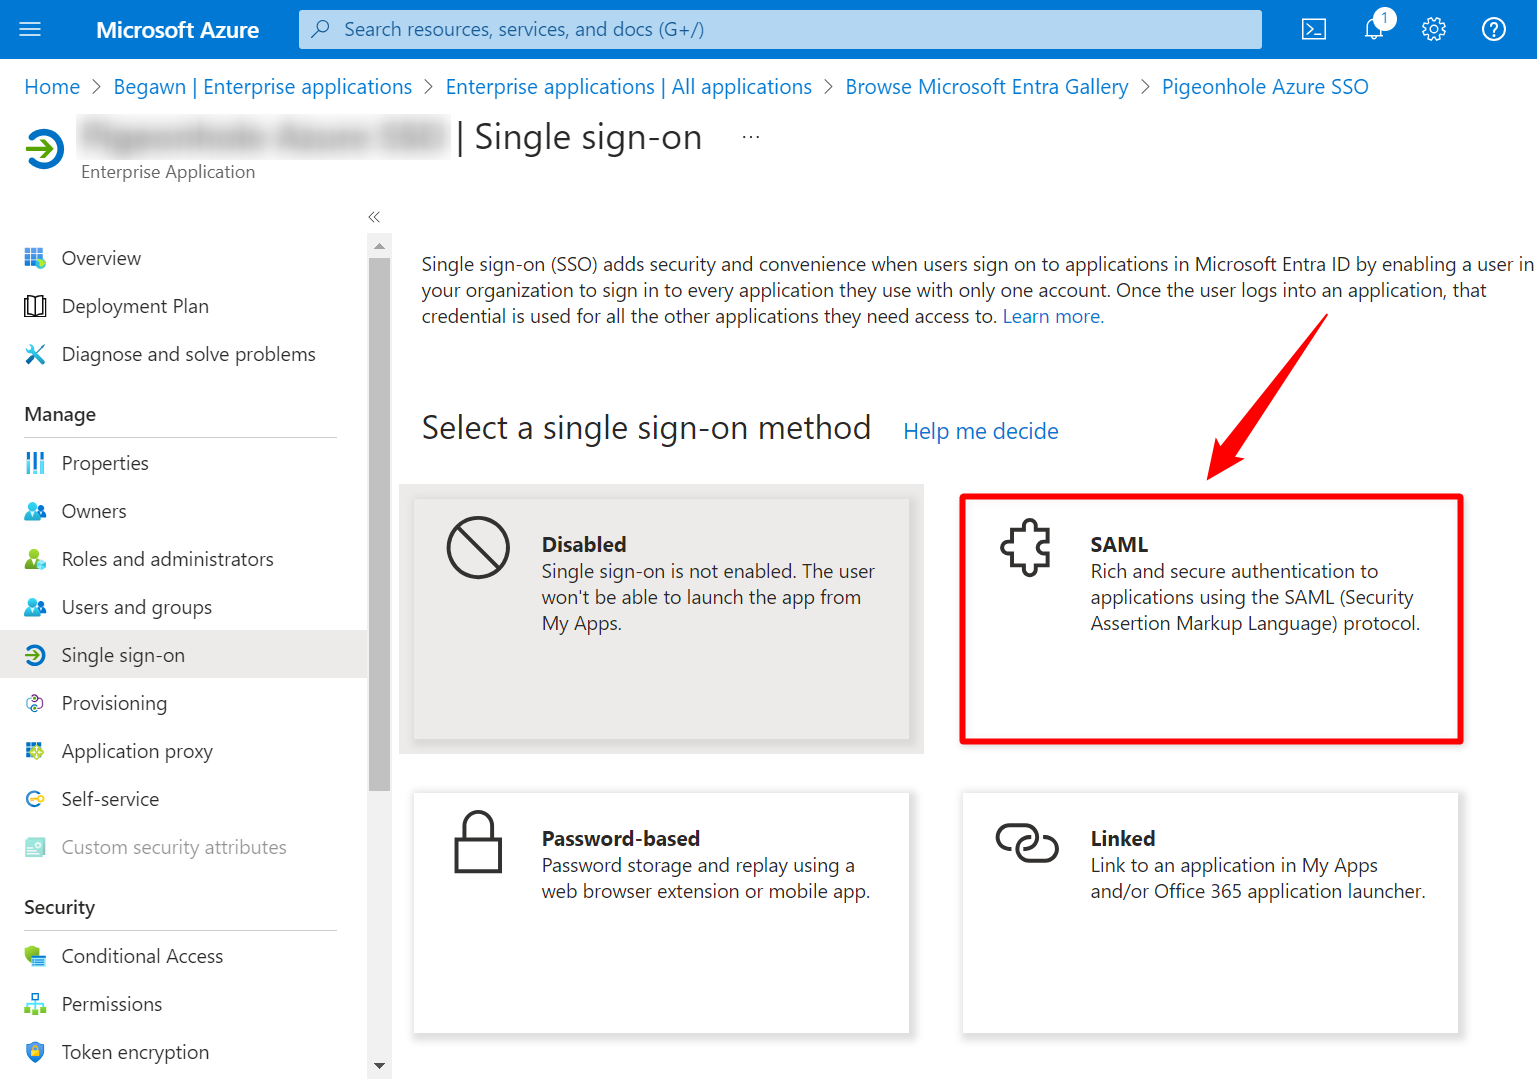
Task: Click the Disabled prohibition circle icon
Action: coord(478,547)
